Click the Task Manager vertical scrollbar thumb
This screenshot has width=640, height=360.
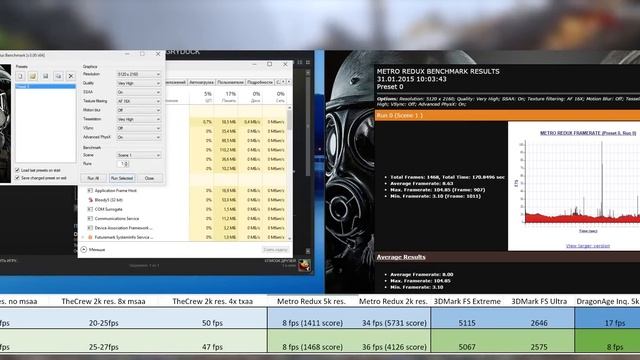[x=290, y=120]
